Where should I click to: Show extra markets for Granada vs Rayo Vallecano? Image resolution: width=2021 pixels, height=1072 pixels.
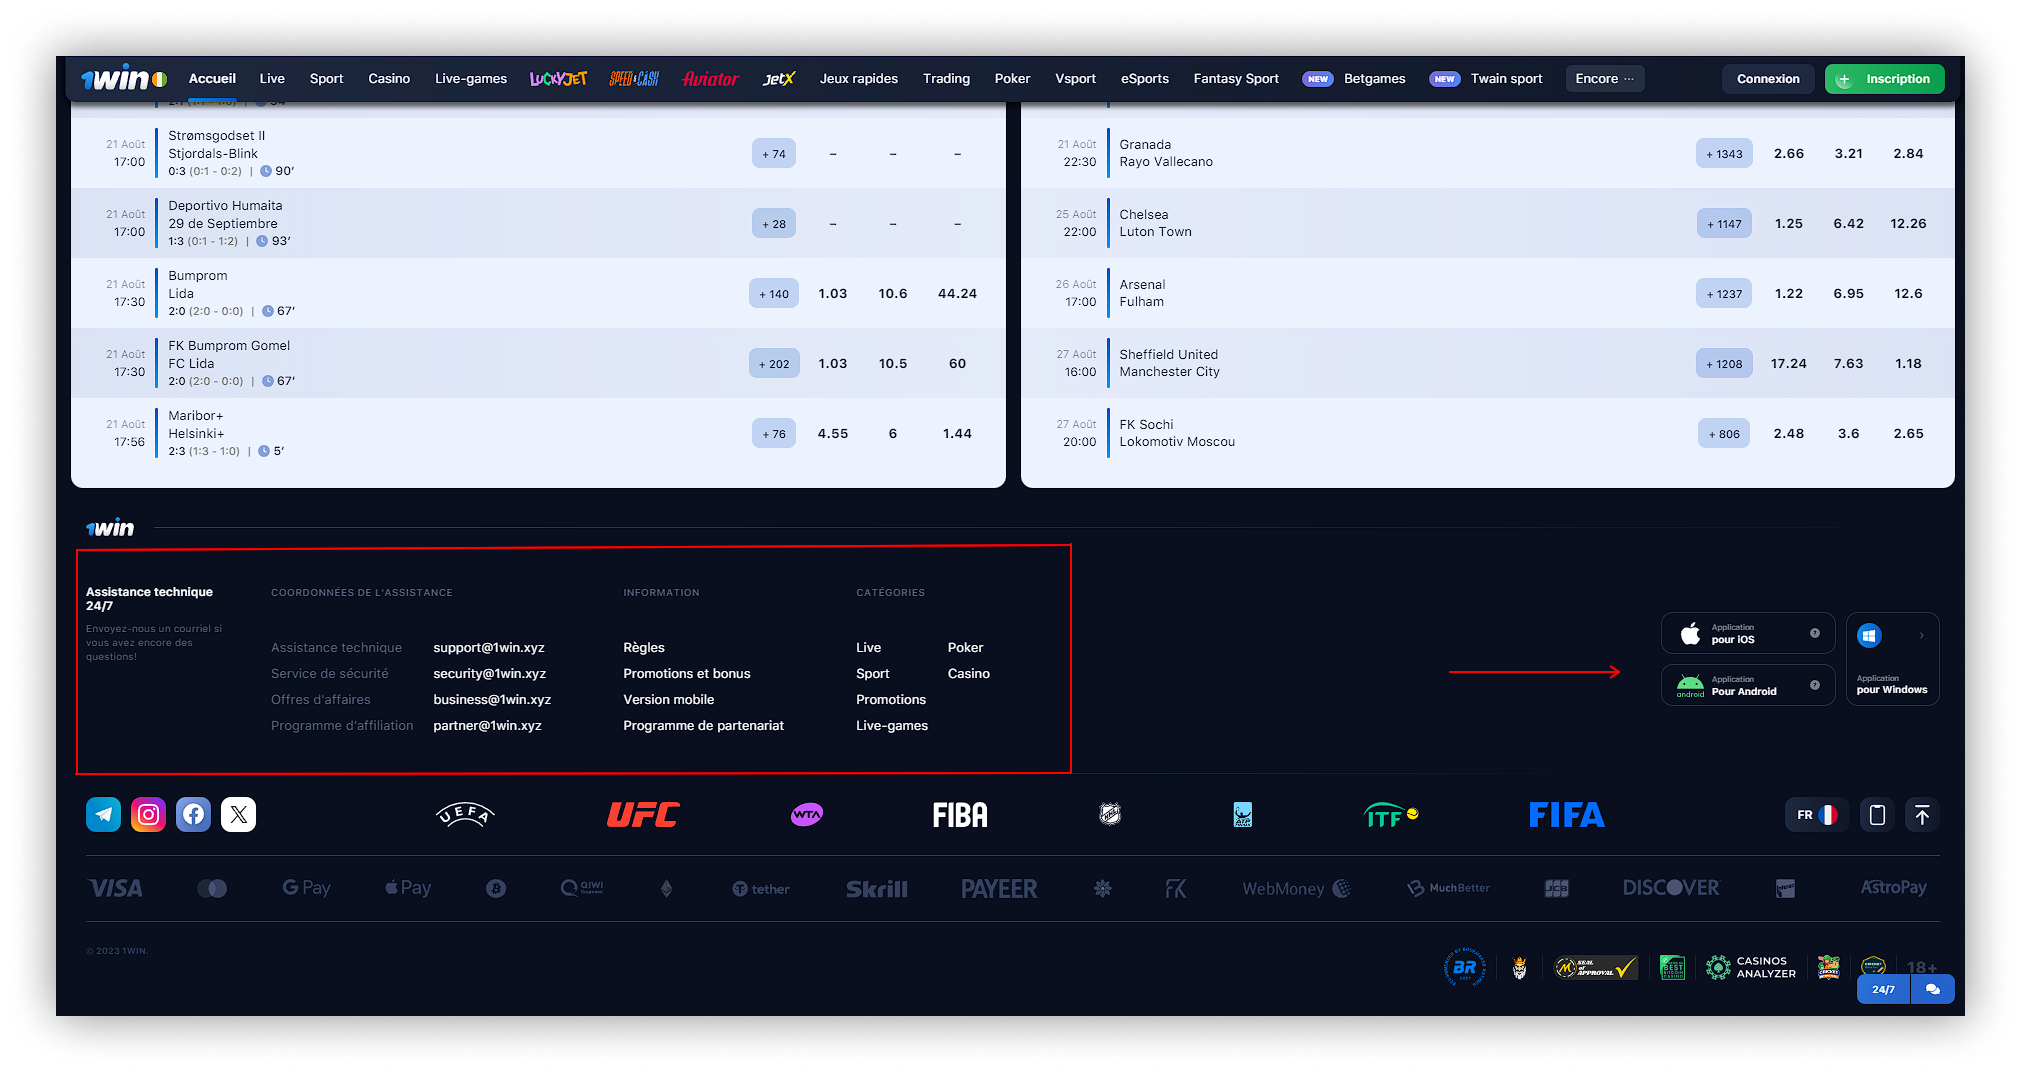(x=1724, y=153)
